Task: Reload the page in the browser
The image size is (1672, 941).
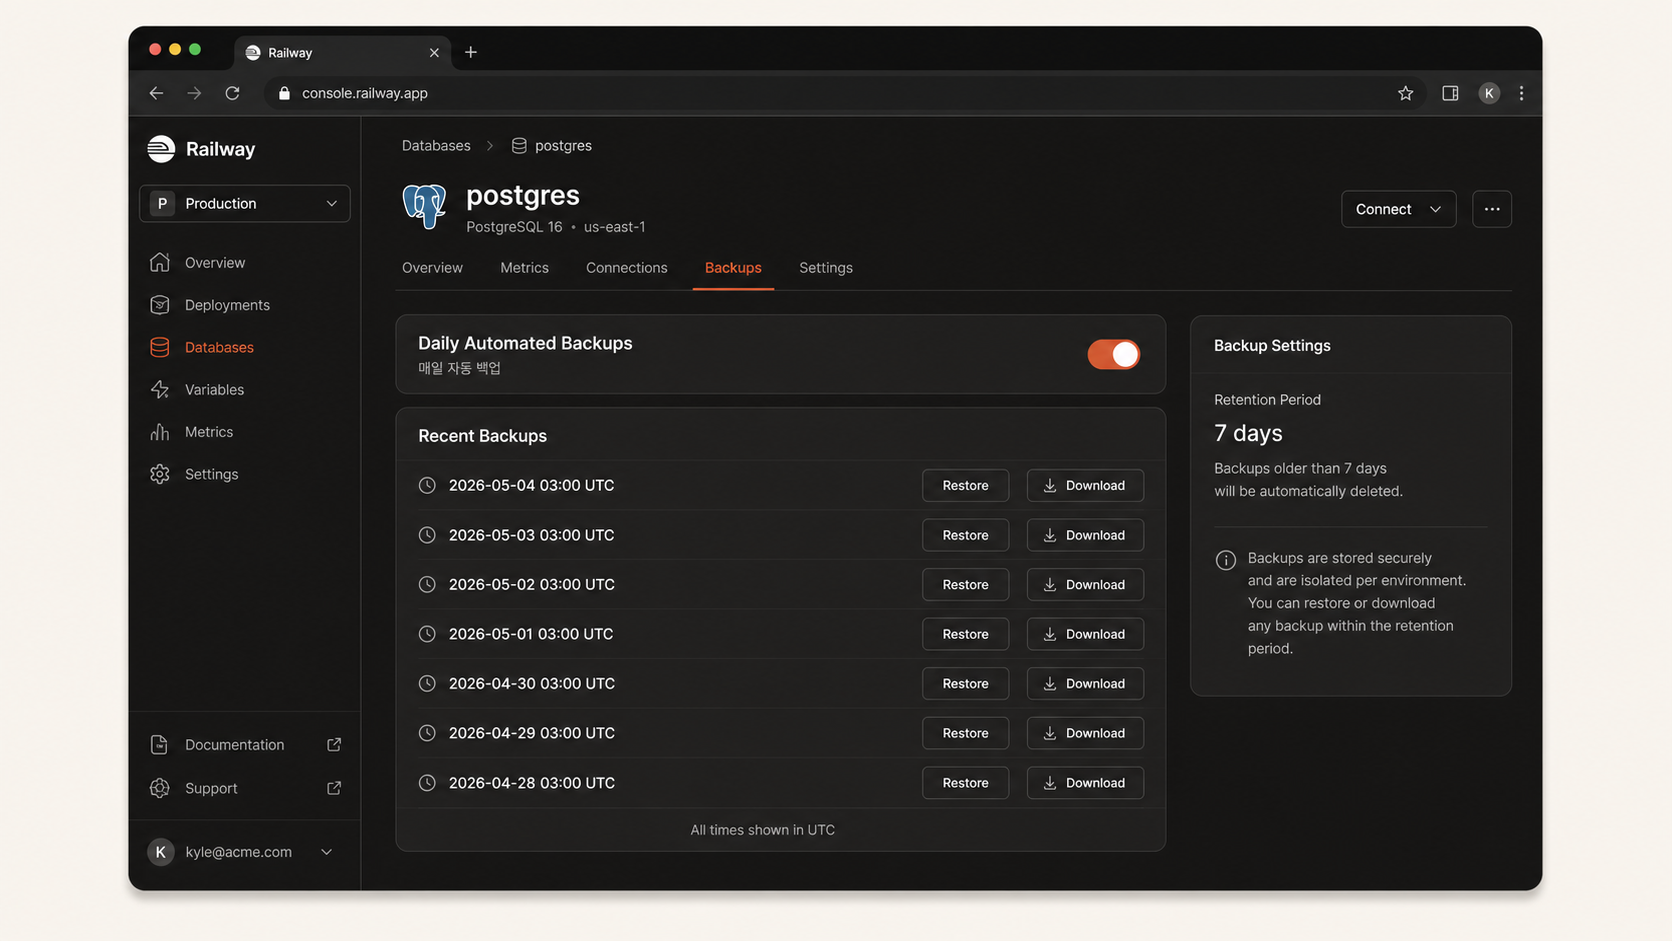Action: pyautogui.click(x=232, y=93)
